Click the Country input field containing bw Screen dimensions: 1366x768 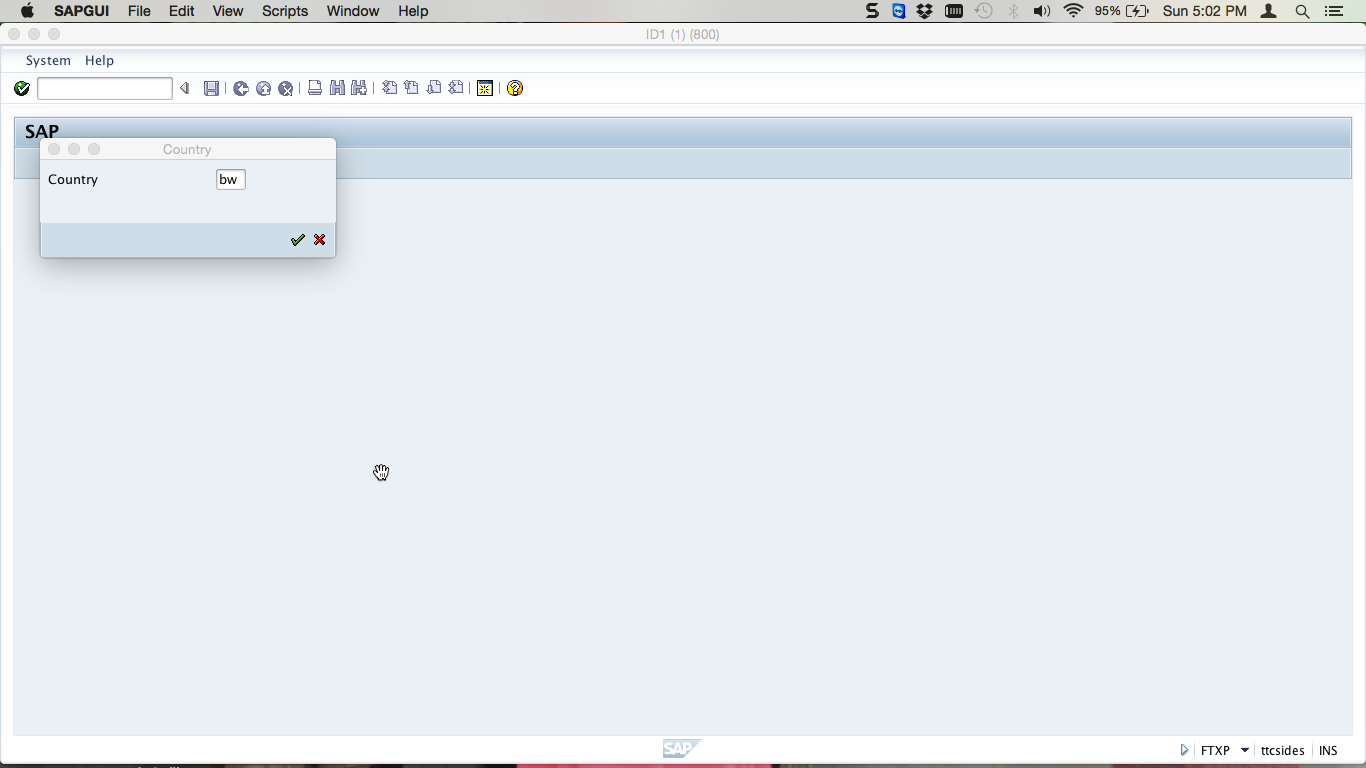point(231,179)
